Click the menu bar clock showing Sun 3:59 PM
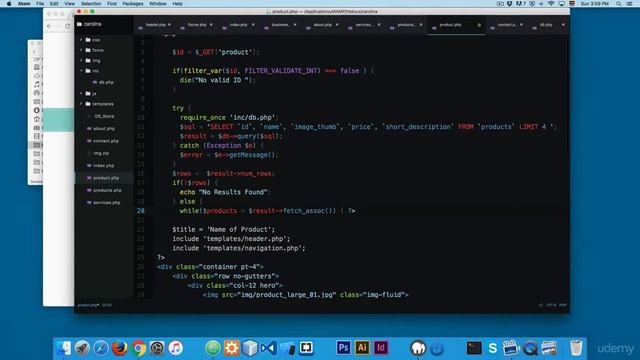The height and width of the screenshot is (360, 640). click(594, 4)
